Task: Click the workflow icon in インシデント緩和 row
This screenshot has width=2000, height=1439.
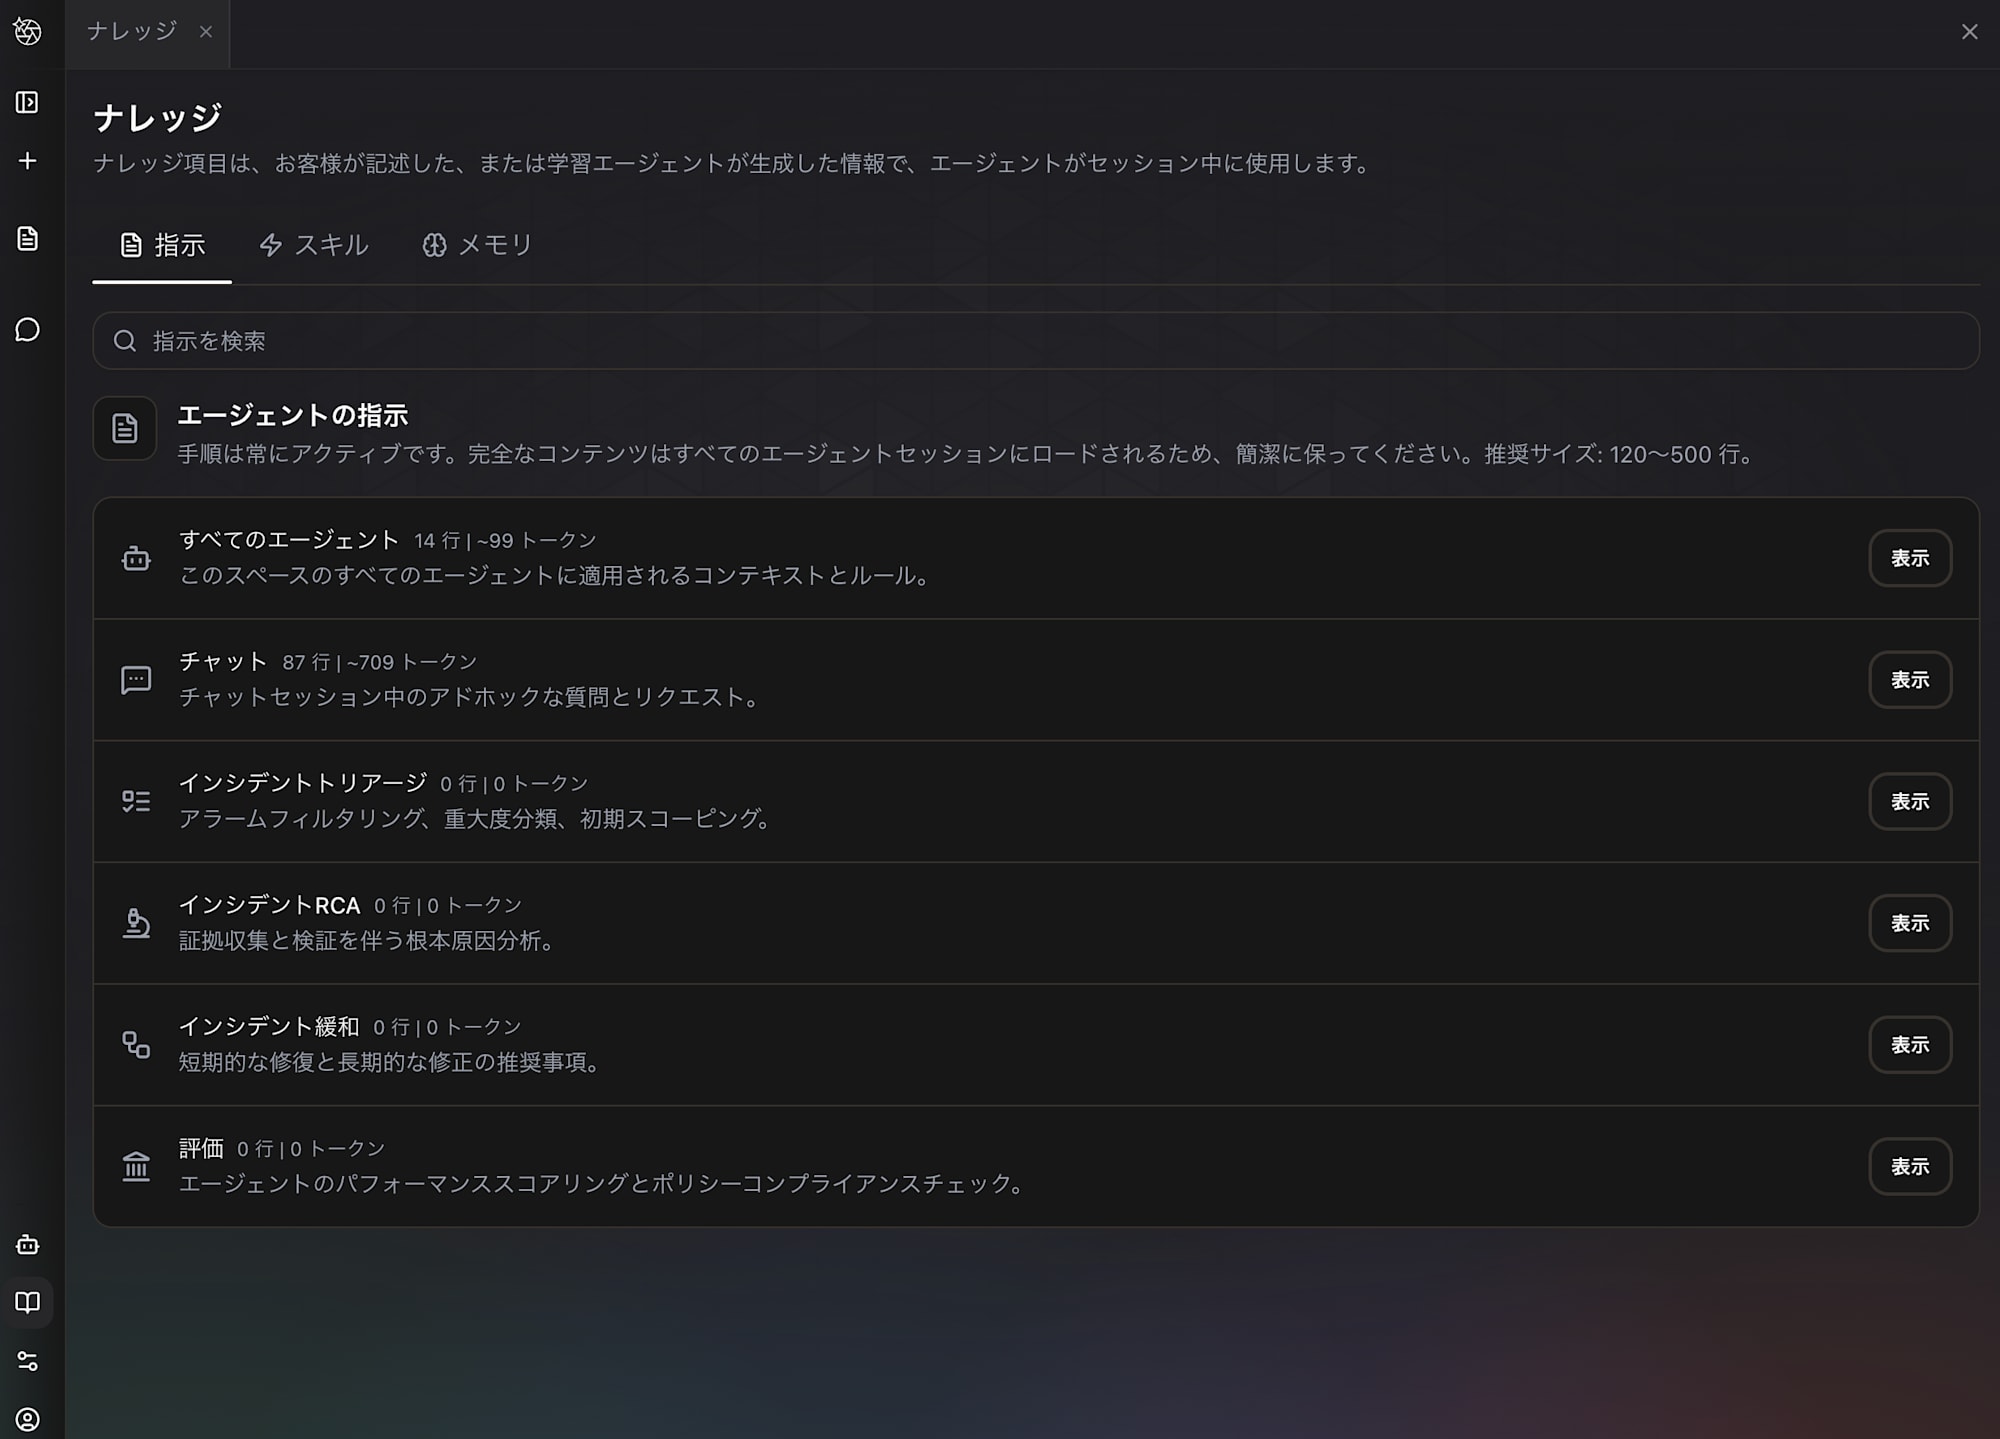Action: [x=136, y=1045]
